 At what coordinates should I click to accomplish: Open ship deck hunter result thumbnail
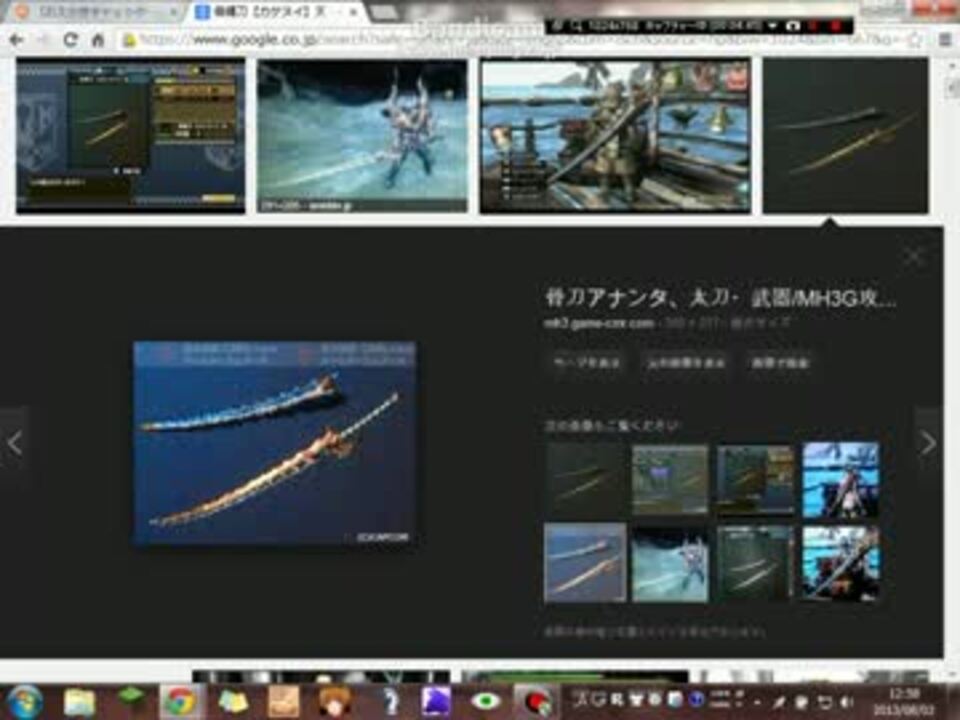click(x=615, y=136)
